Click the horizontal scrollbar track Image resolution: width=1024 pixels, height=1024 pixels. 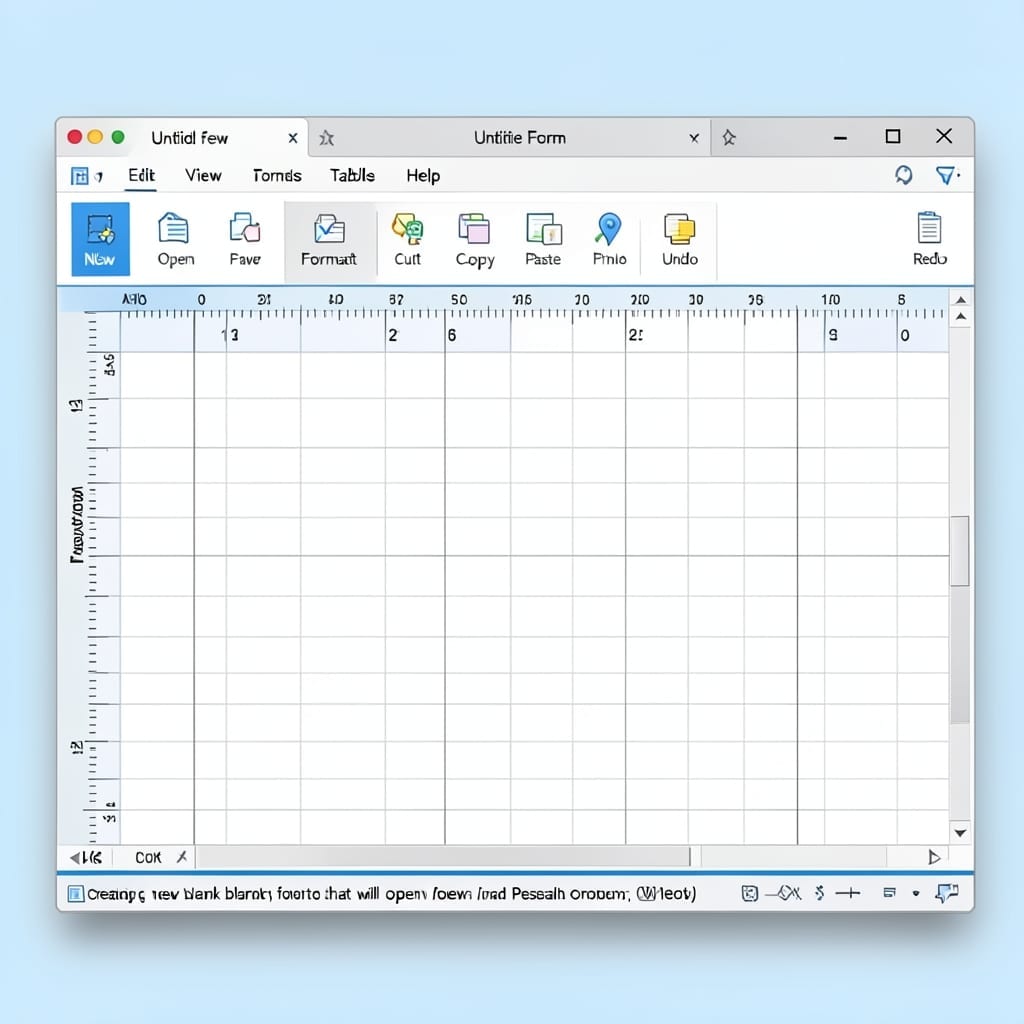793,857
